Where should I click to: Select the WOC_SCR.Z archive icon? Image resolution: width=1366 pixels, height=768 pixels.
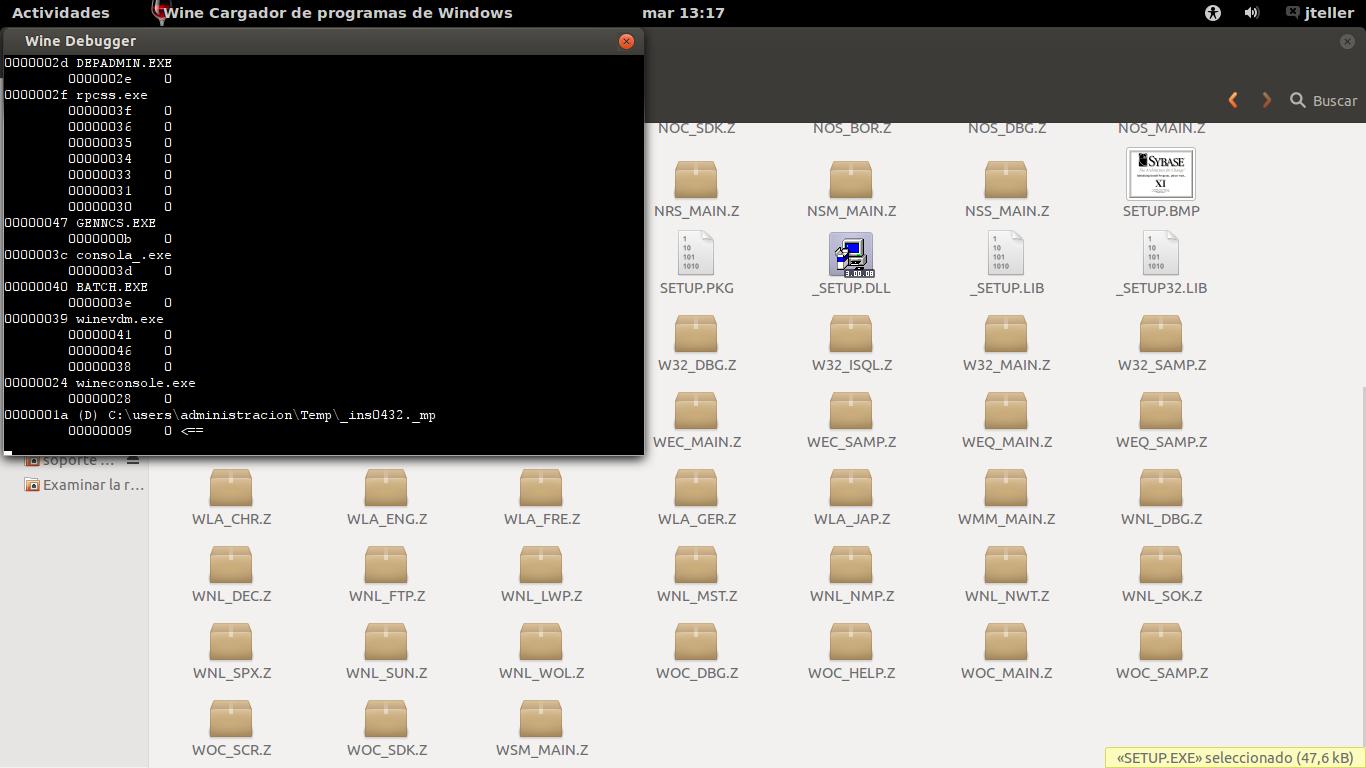(231, 719)
